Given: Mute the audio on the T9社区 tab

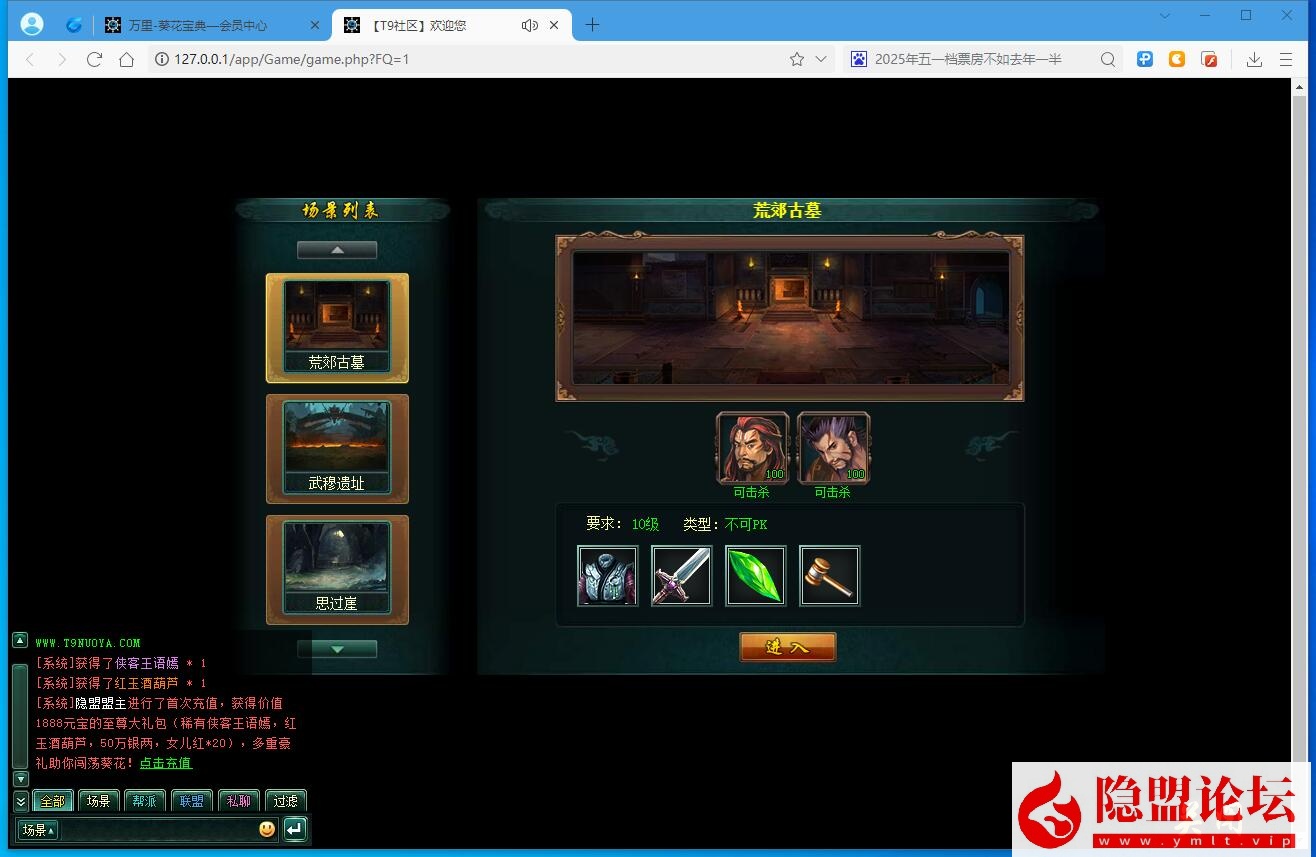Looking at the screenshot, I should point(529,25).
